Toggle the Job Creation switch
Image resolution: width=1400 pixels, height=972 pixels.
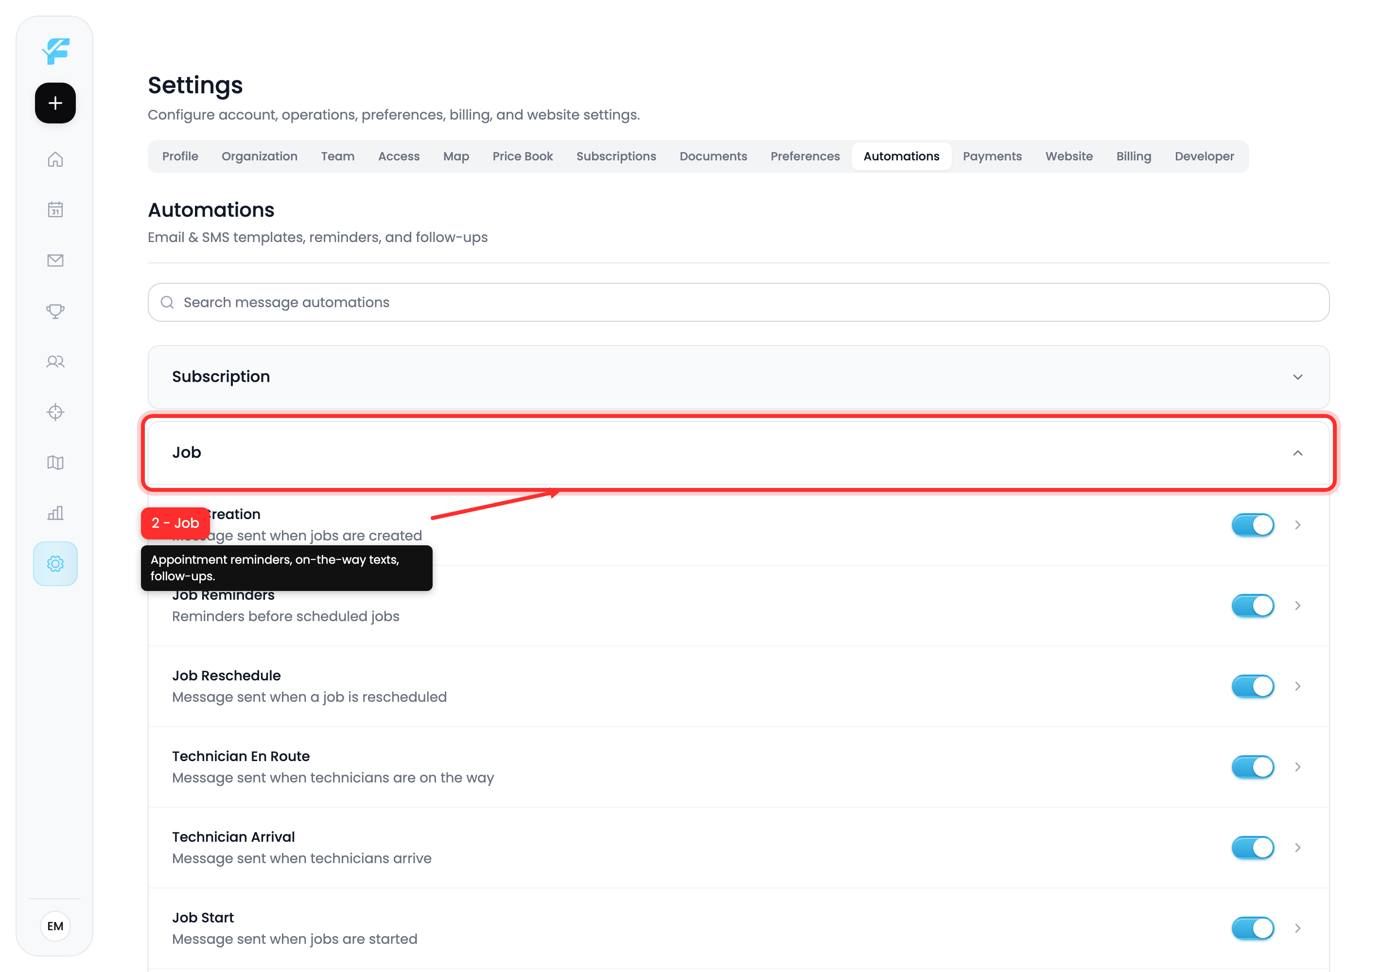pyautogui.click(x=1252, y=525)
